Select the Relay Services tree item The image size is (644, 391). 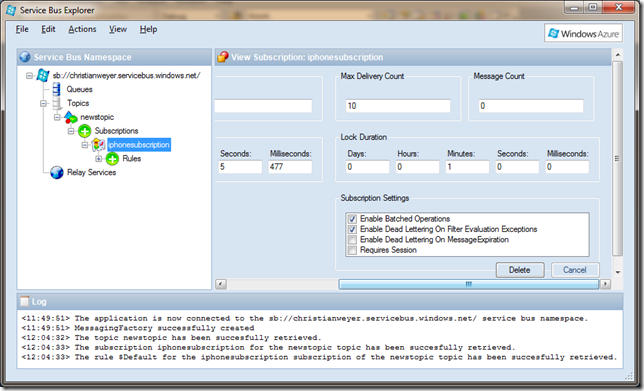pyautogui.click(x=91, y=172)
